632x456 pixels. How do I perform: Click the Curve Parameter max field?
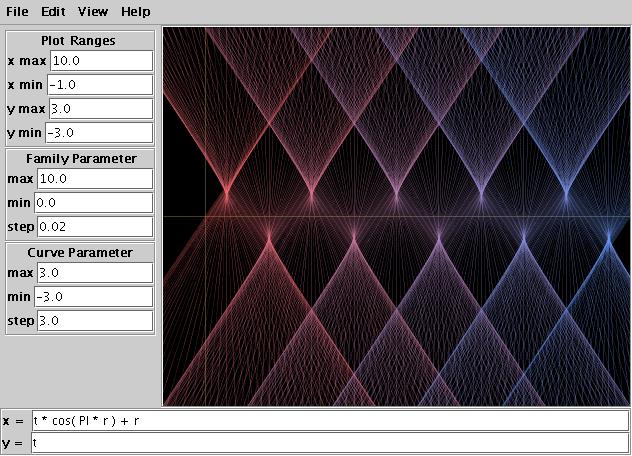93,273
